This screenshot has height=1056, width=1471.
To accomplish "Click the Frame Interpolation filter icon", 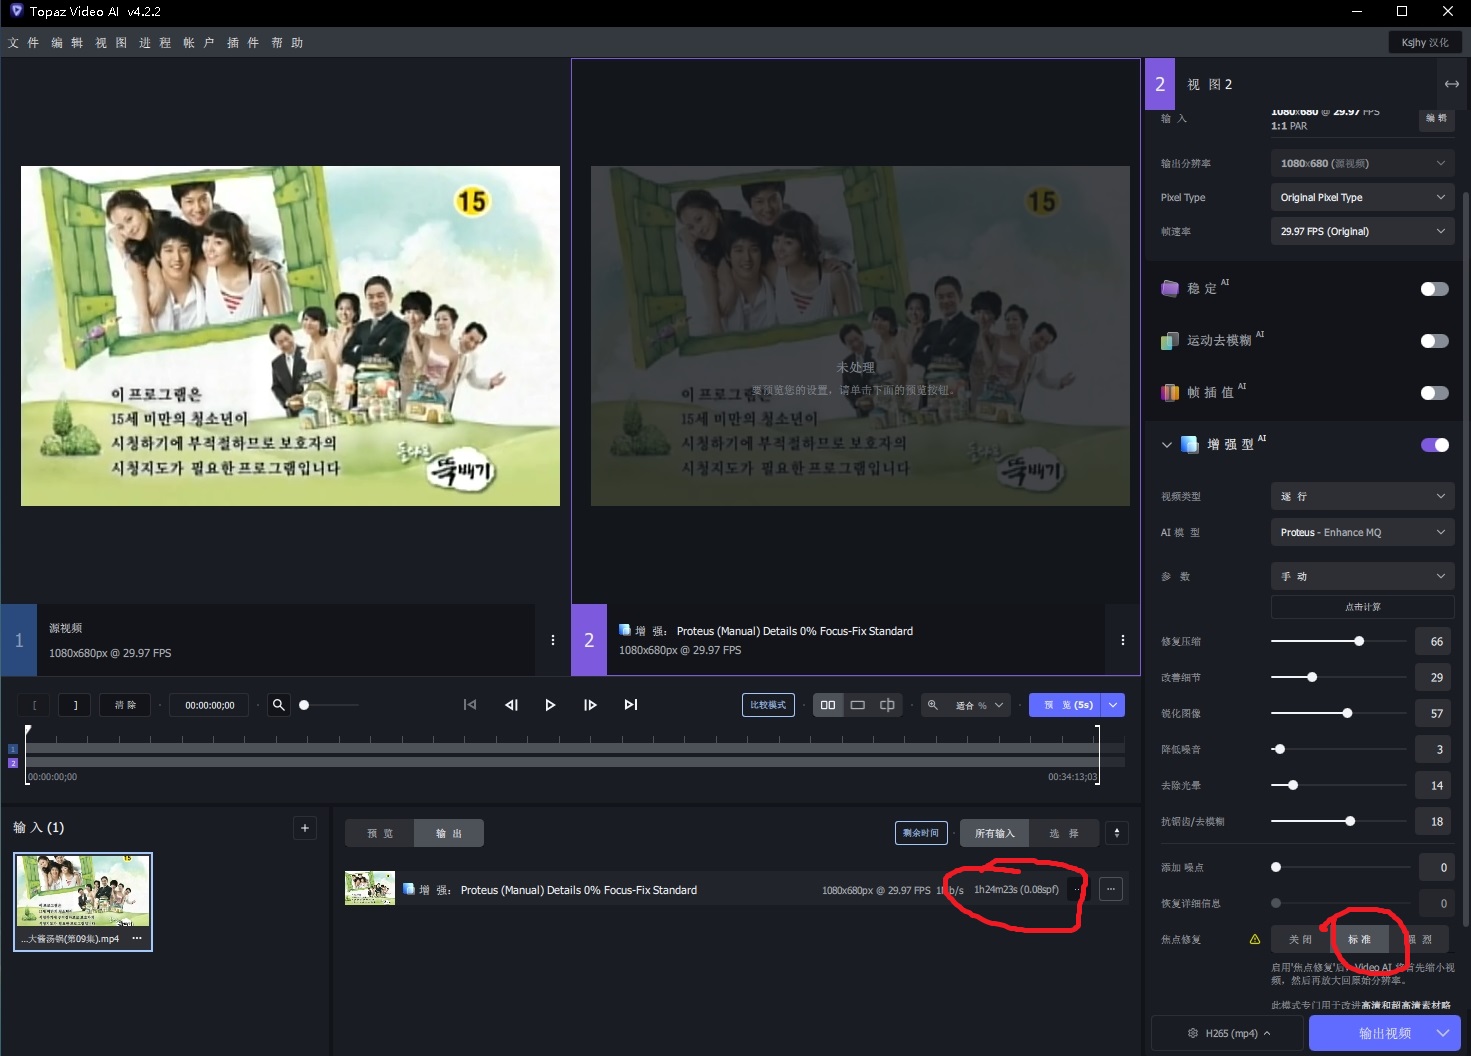I will 1170,392.
